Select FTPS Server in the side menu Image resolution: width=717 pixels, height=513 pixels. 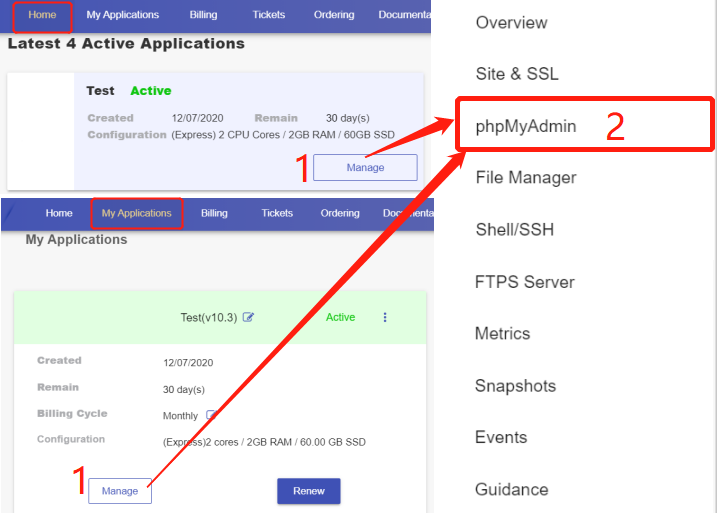click(x=524, y=282)
